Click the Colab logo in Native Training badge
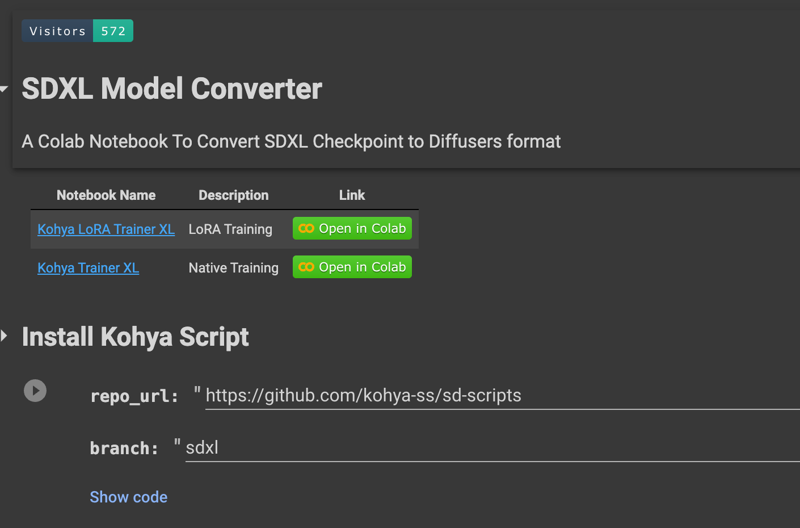Screen dimensions: 800x528 (x=306, y=267)
